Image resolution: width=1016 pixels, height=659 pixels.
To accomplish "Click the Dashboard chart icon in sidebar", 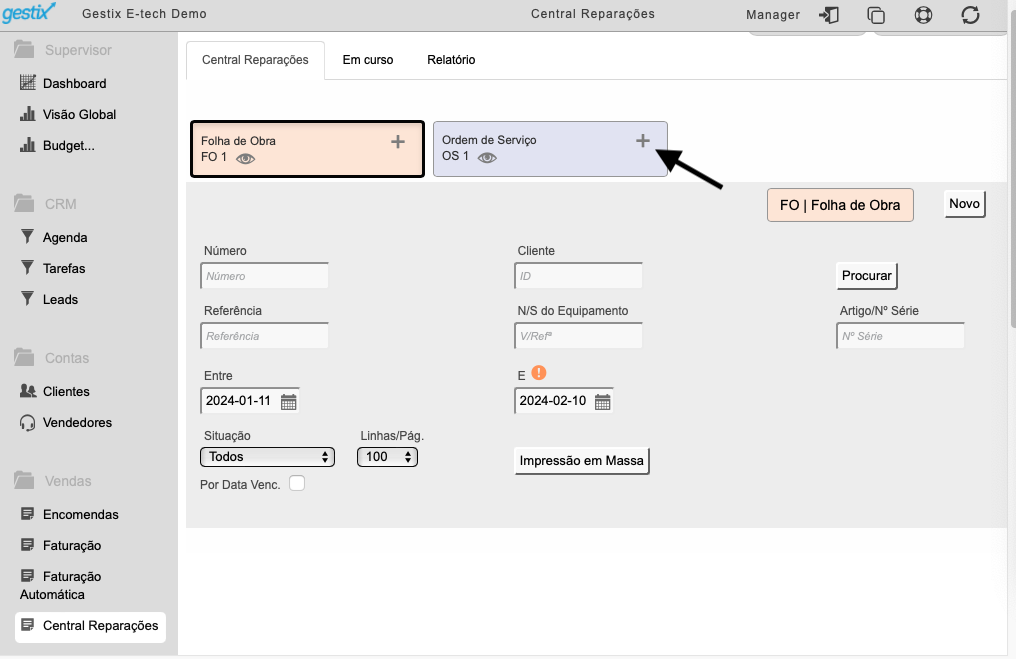I will pos(27,82).
